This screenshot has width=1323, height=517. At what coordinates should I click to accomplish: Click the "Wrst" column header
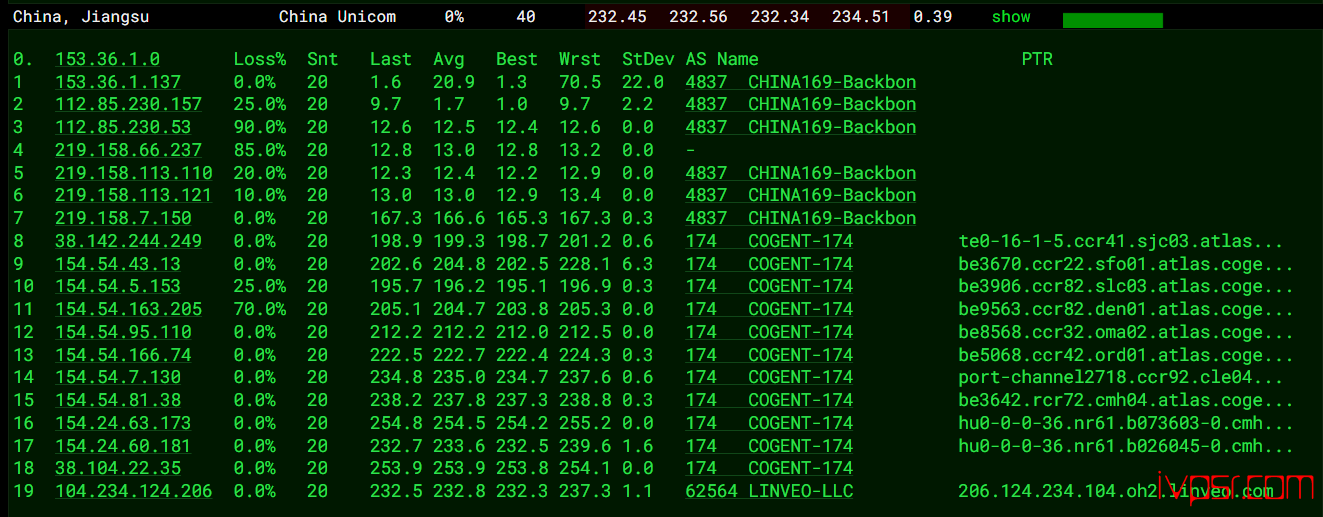click(x=580, y=59)
